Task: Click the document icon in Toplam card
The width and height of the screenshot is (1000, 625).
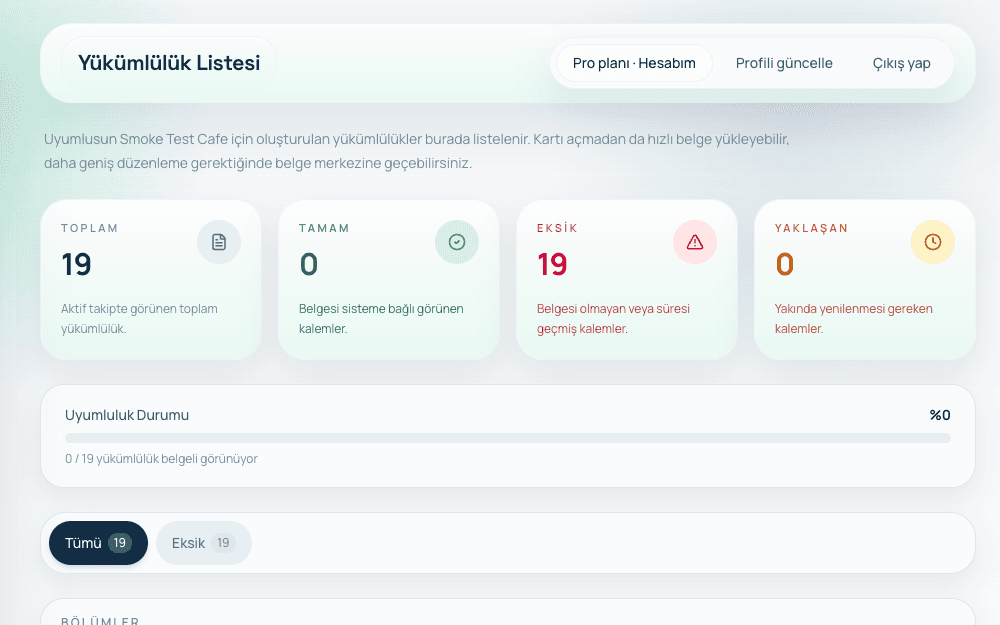Action: [x=219, y=242]
